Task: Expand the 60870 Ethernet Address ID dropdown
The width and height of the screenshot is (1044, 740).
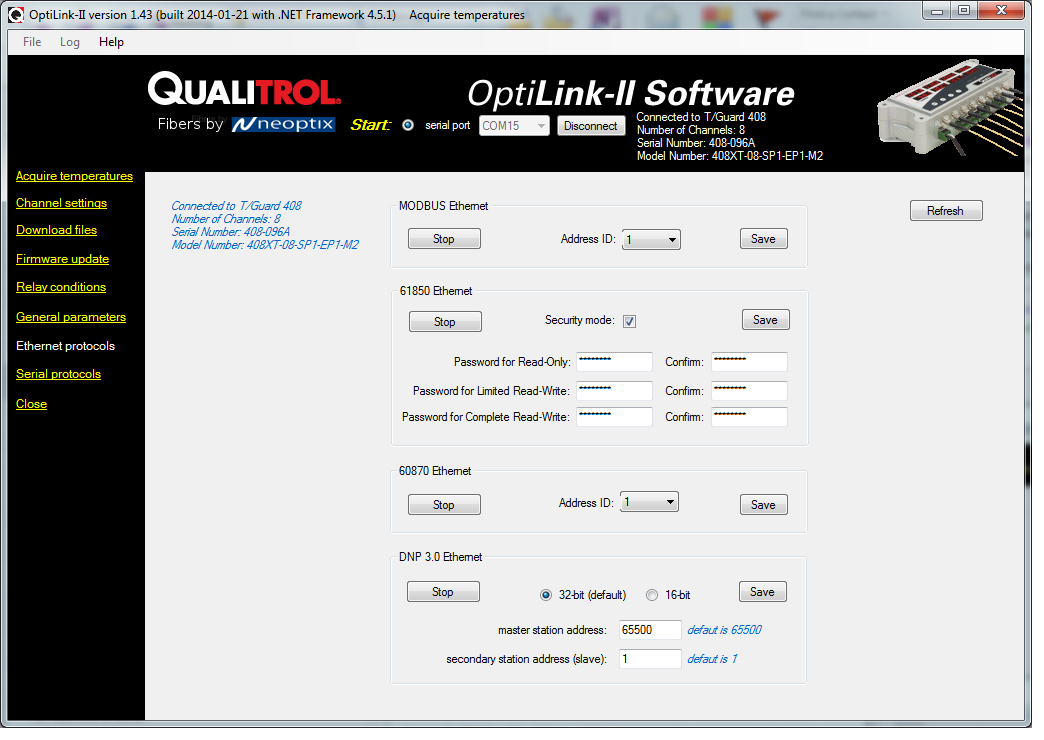Action: 649,502
